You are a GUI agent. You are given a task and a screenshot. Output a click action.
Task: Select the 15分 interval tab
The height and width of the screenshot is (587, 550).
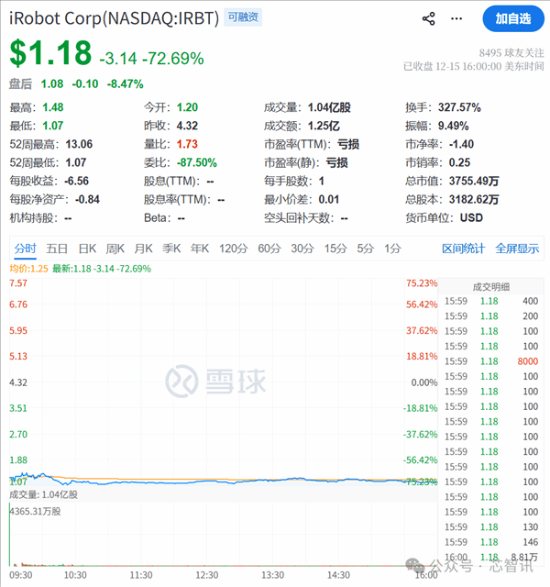[x=335, y=249]
